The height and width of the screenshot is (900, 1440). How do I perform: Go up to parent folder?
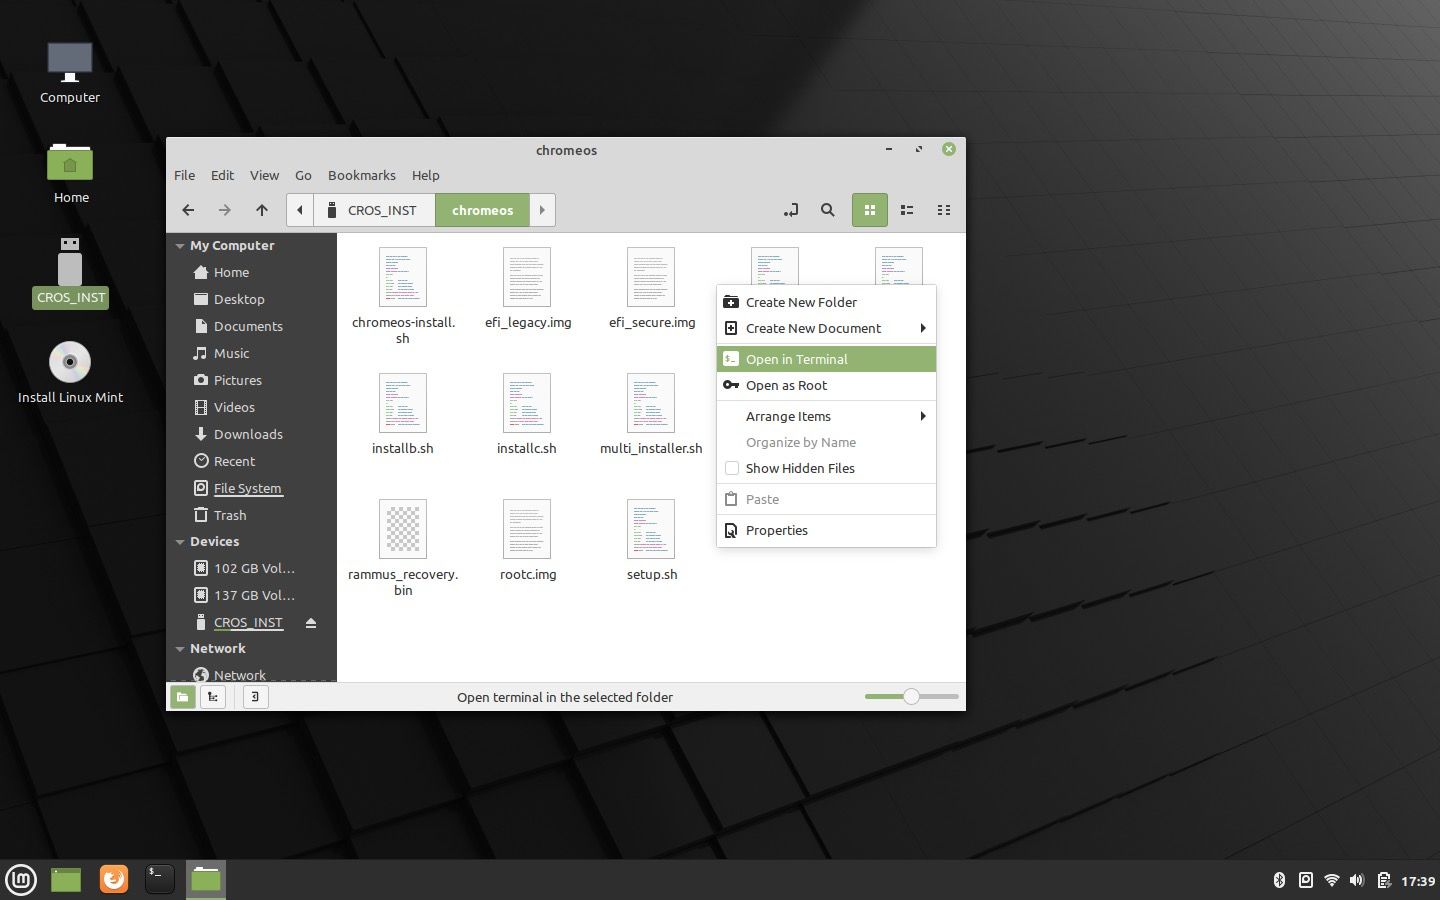pyautogui.click(x=262, y=210)
